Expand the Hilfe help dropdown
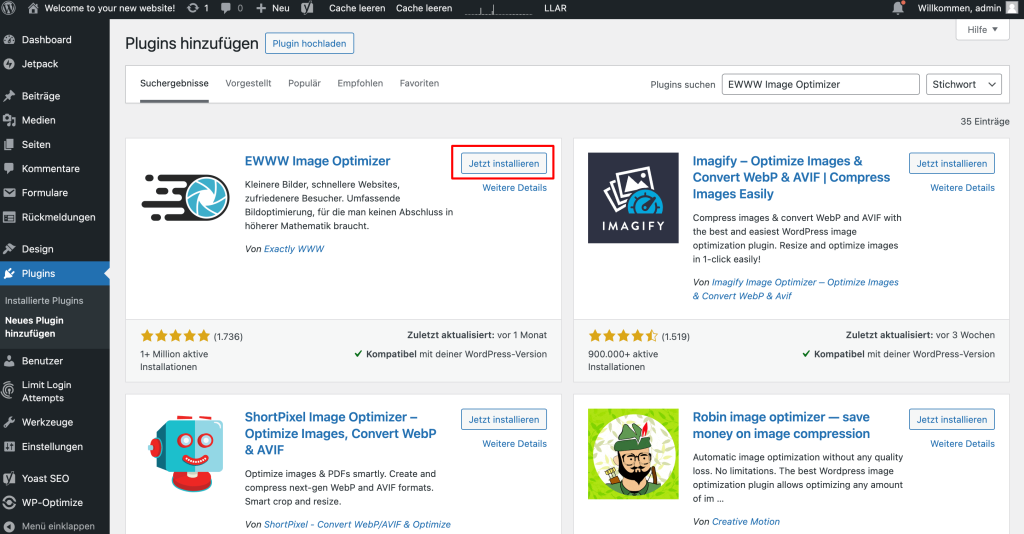Image resolution: width=1024 pixels, height=534 pixels. point(982,29)
